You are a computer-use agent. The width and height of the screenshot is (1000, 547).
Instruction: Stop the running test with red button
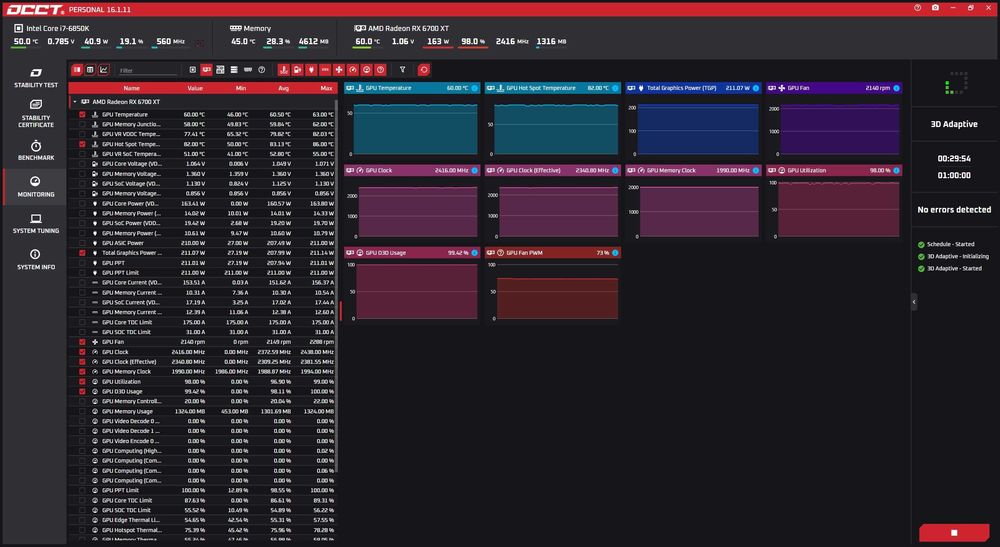(x=954, y=532)
